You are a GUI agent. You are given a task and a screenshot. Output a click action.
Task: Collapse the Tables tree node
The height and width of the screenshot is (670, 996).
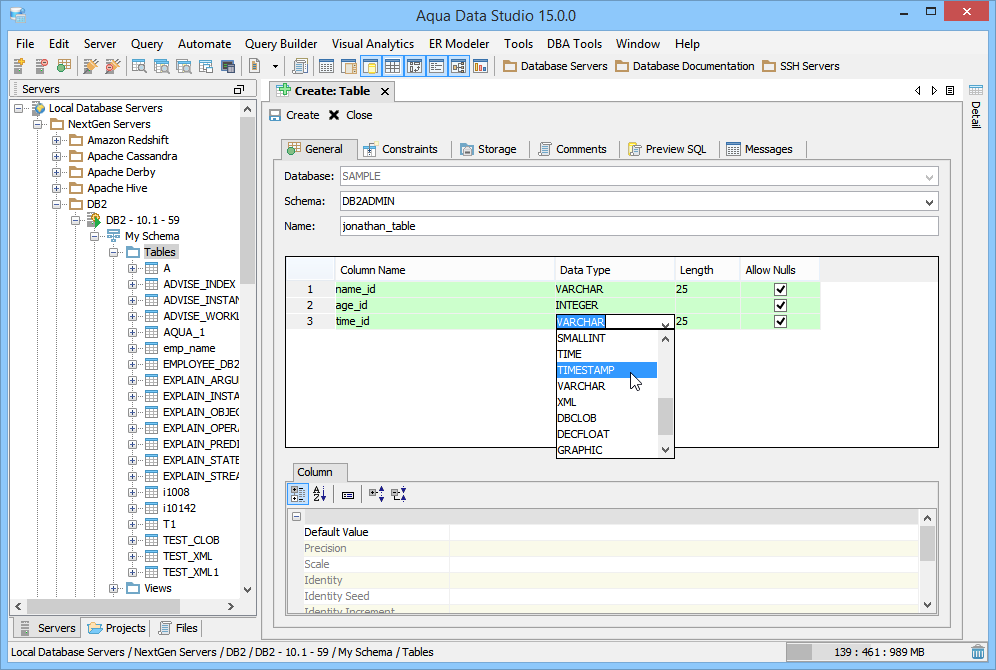point(115,253)
